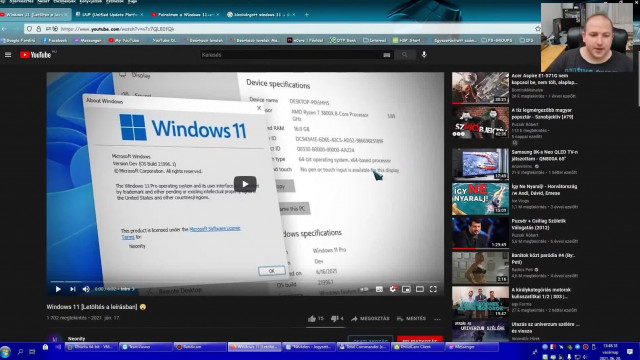
Task: Open the player settings gear
Action: 393,289
